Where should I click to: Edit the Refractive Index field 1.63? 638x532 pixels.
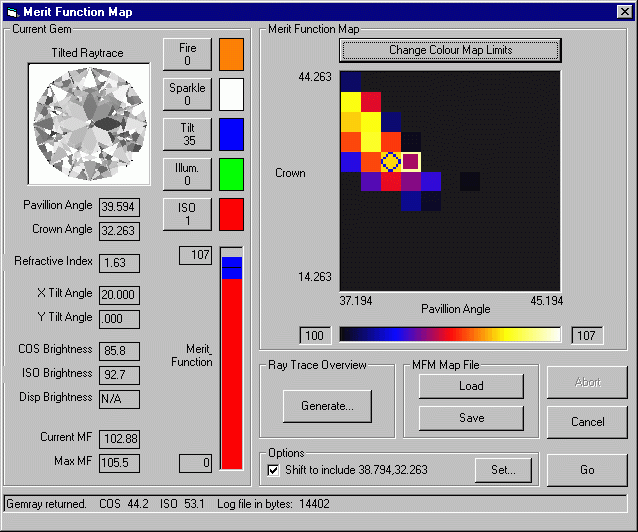pyautogui.click(x=119, y=263)
